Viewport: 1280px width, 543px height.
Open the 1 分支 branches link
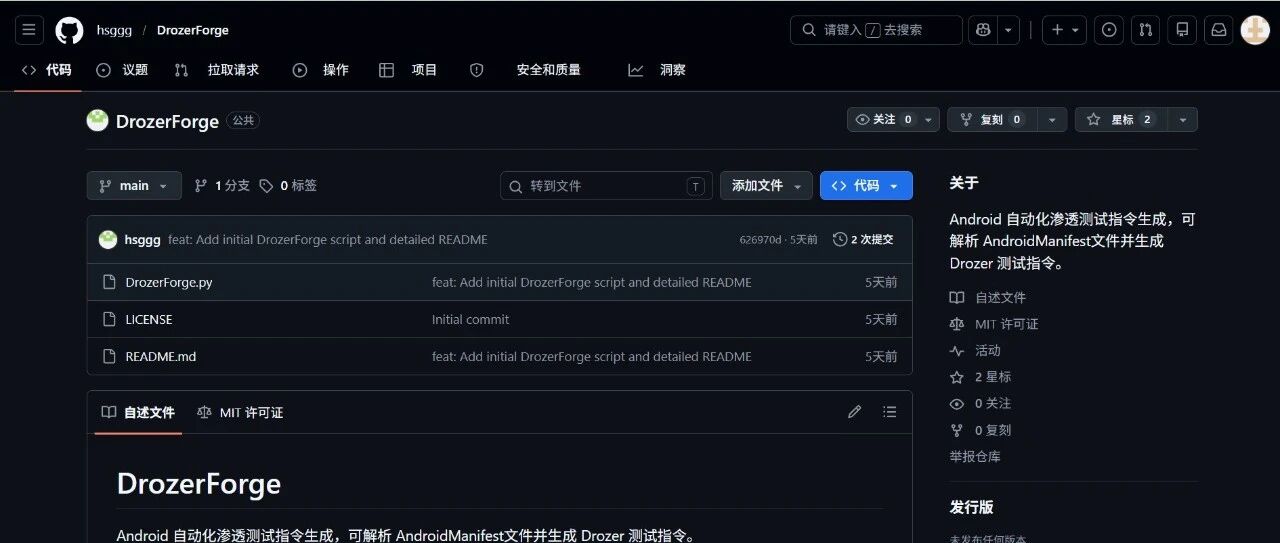pyautogui.click(x=222, y=186)
